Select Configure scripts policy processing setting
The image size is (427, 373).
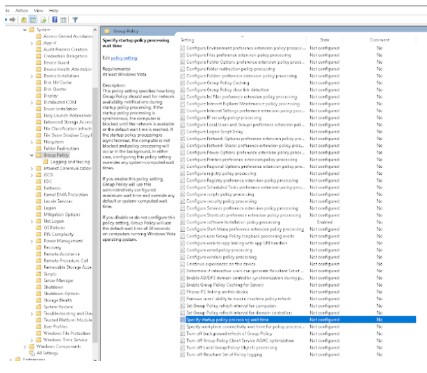220,194
